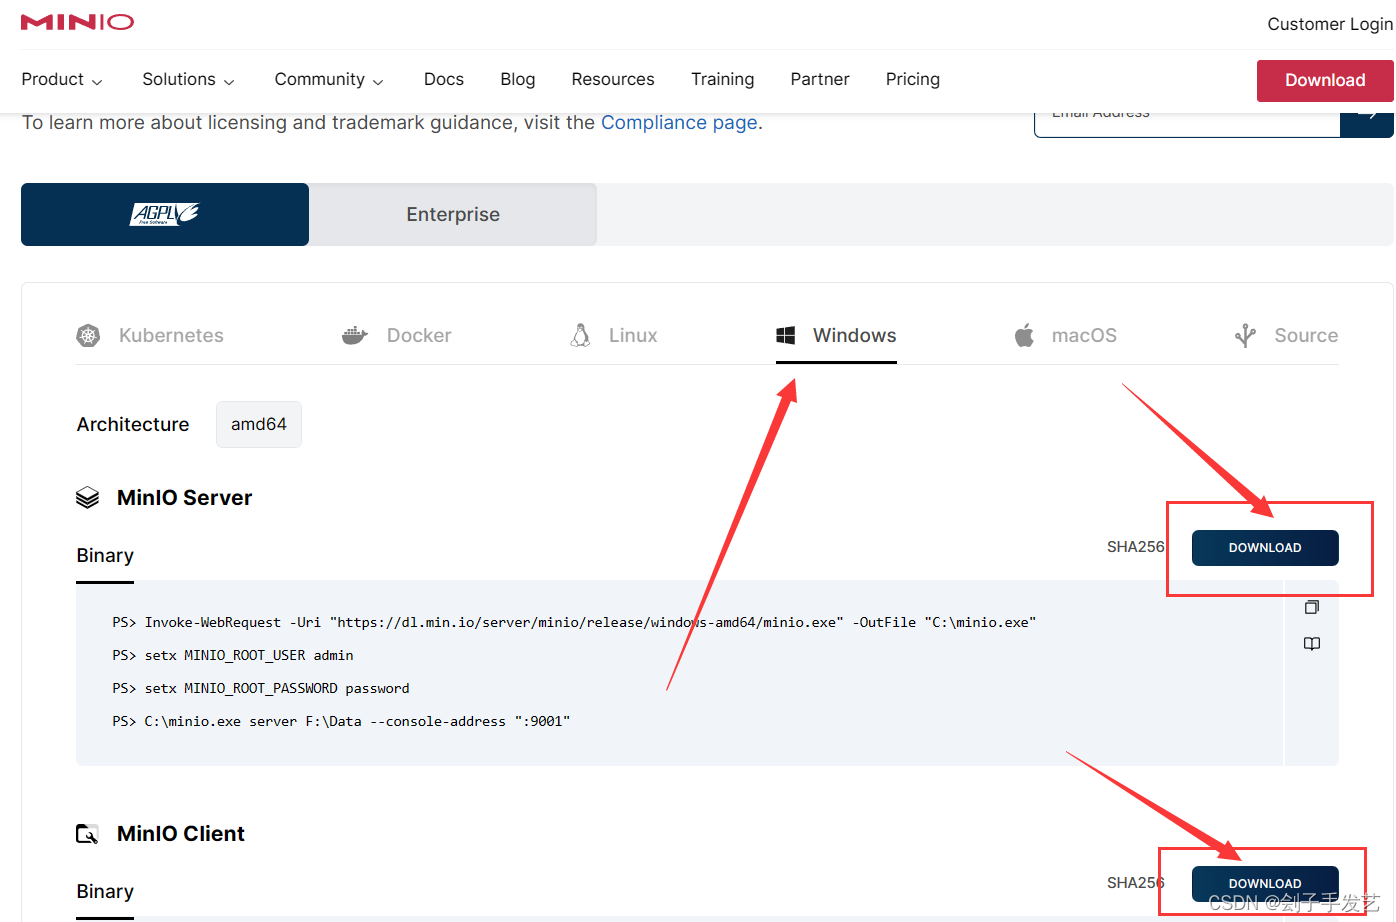Click the AGPL license logo tab
This screenshot has width=1396, height=922.
165,214
